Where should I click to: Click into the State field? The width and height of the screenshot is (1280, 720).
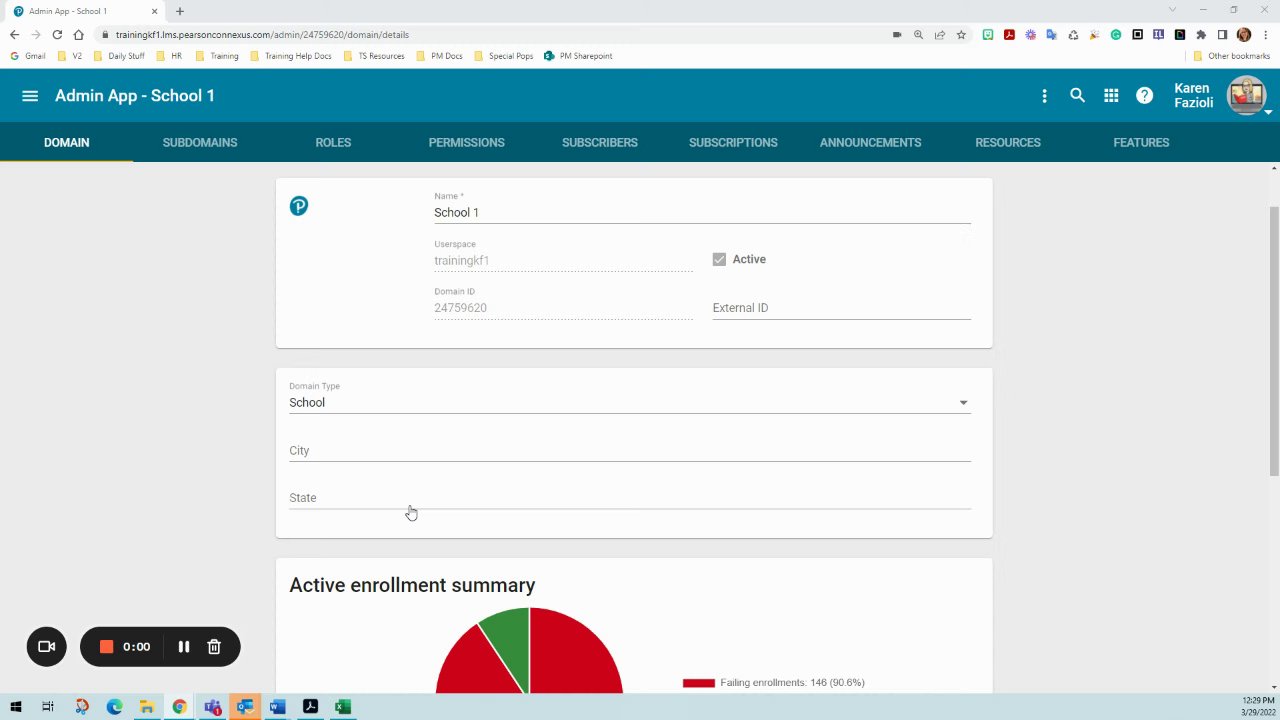(630, 498)
